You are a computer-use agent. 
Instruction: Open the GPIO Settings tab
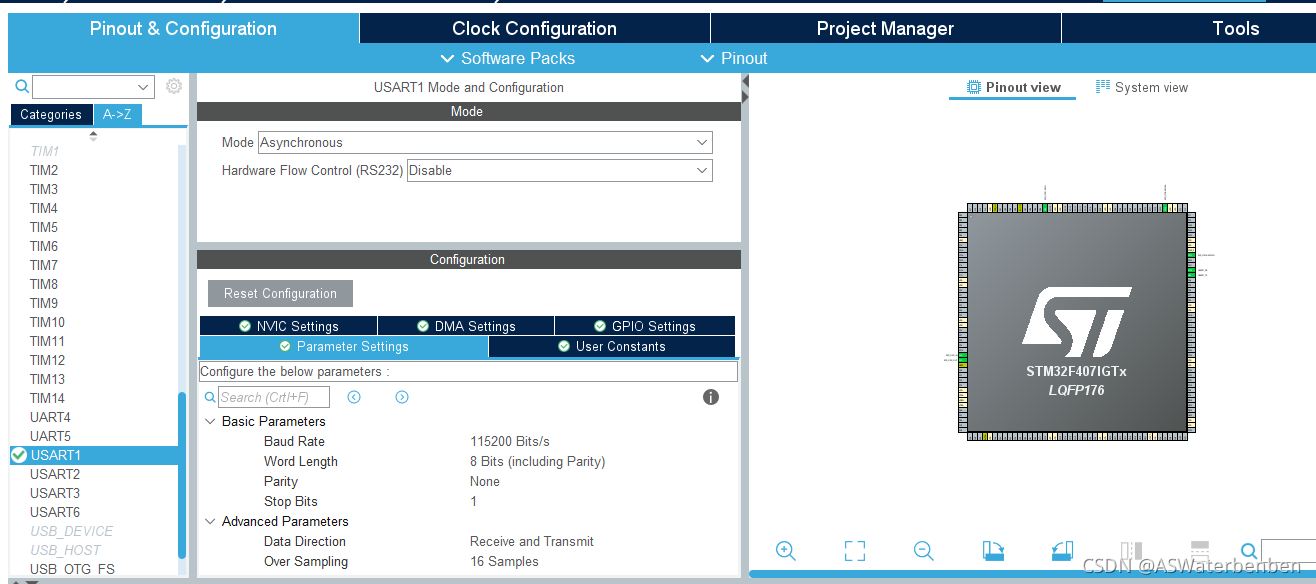point(644,326)
